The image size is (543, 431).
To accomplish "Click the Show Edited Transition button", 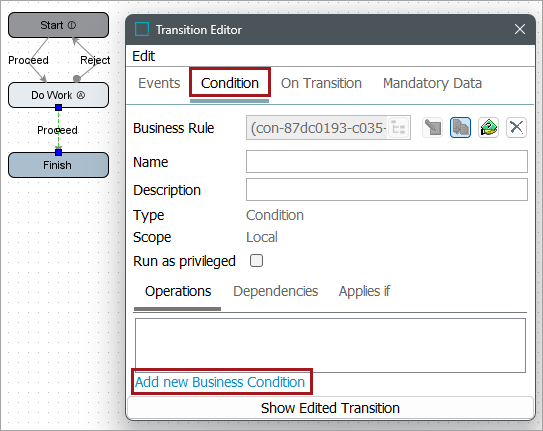I will click(x=330, y=408).
